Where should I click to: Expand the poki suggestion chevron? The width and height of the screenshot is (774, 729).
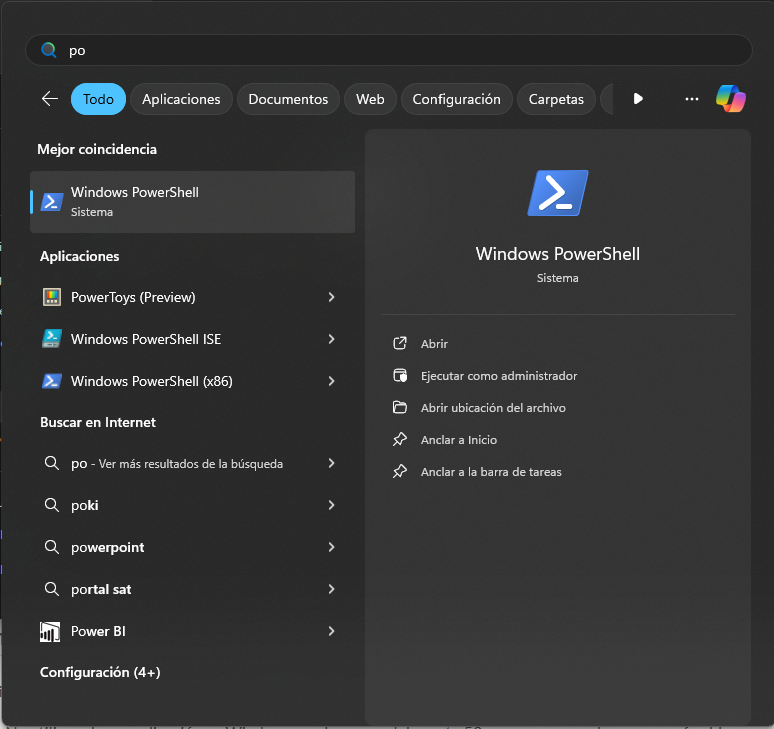pos(331,505)
